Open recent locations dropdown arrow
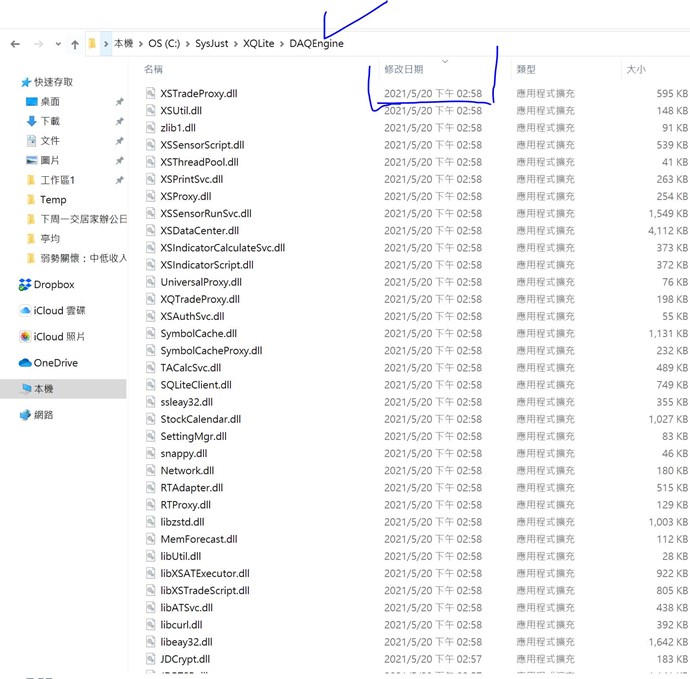690x679 pixels. (58, 44)
